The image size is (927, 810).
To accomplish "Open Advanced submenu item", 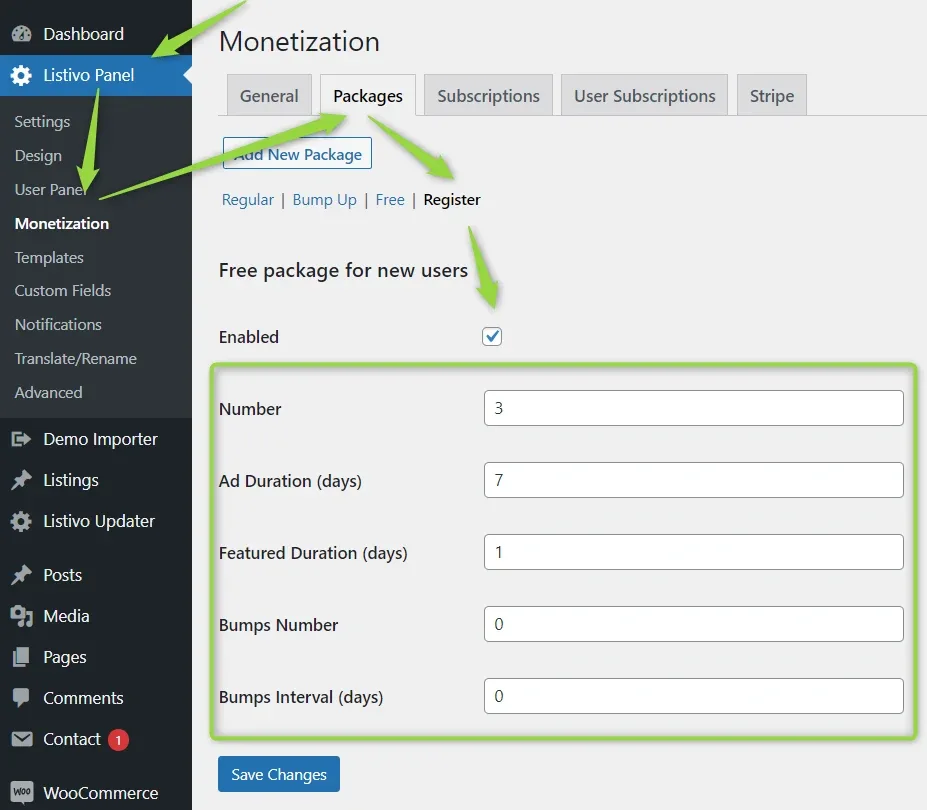I will point(48,393).
